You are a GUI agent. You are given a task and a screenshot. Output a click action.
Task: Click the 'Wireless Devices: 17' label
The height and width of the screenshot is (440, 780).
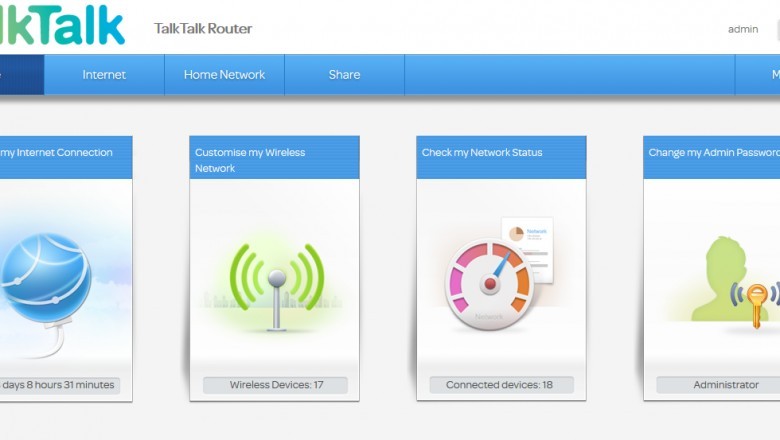pos(276,385)
